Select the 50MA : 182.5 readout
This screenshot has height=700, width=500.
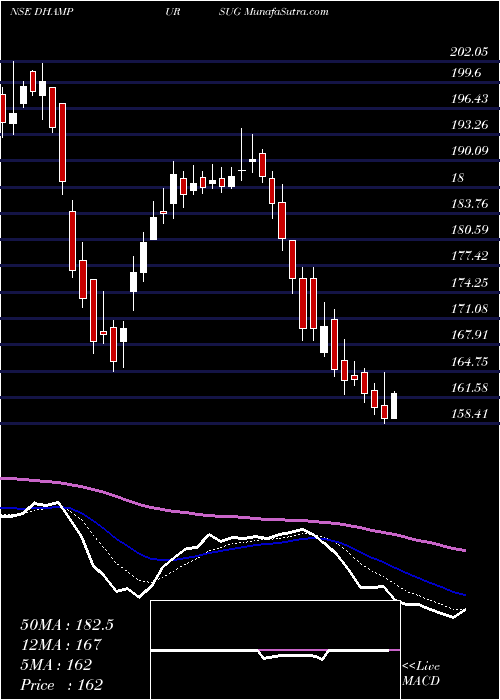point(67,625)
